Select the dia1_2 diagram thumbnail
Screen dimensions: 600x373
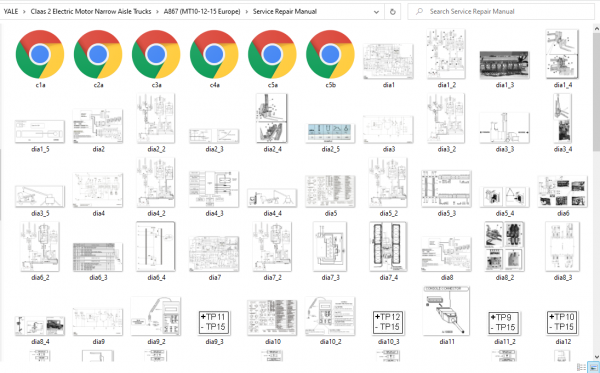tap(446, 54)
